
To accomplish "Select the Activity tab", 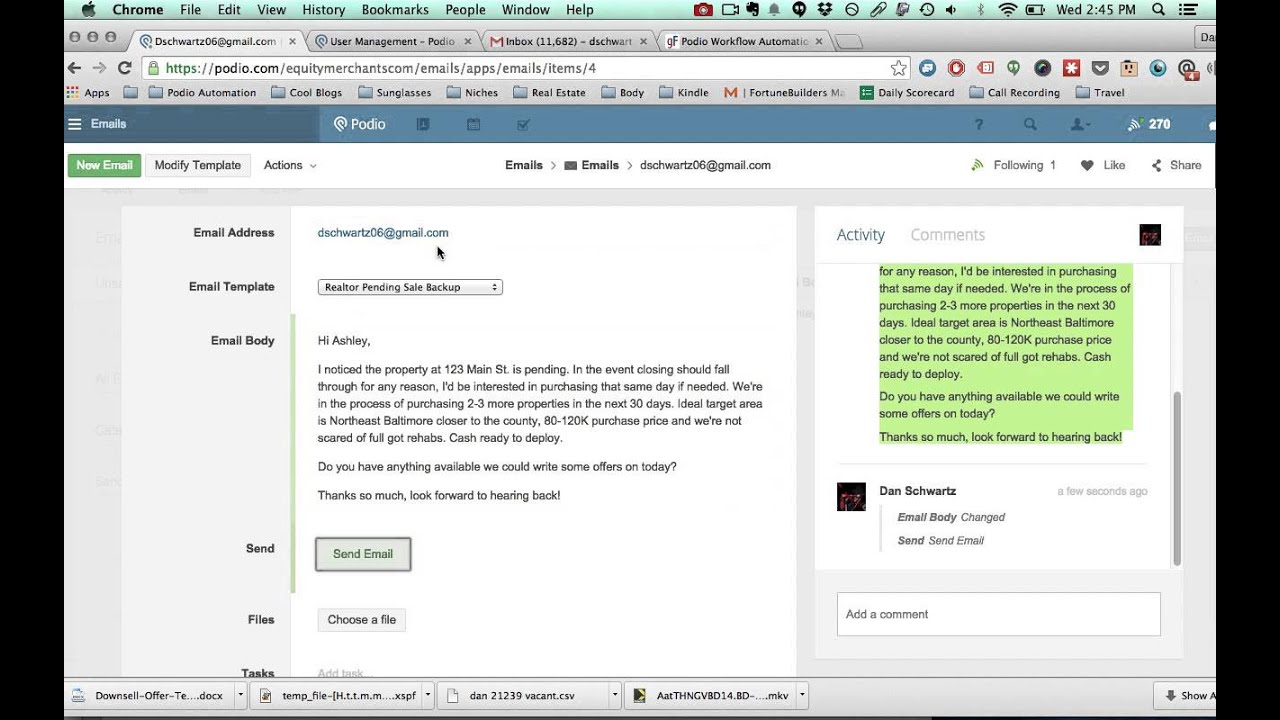I will (860, 235).
